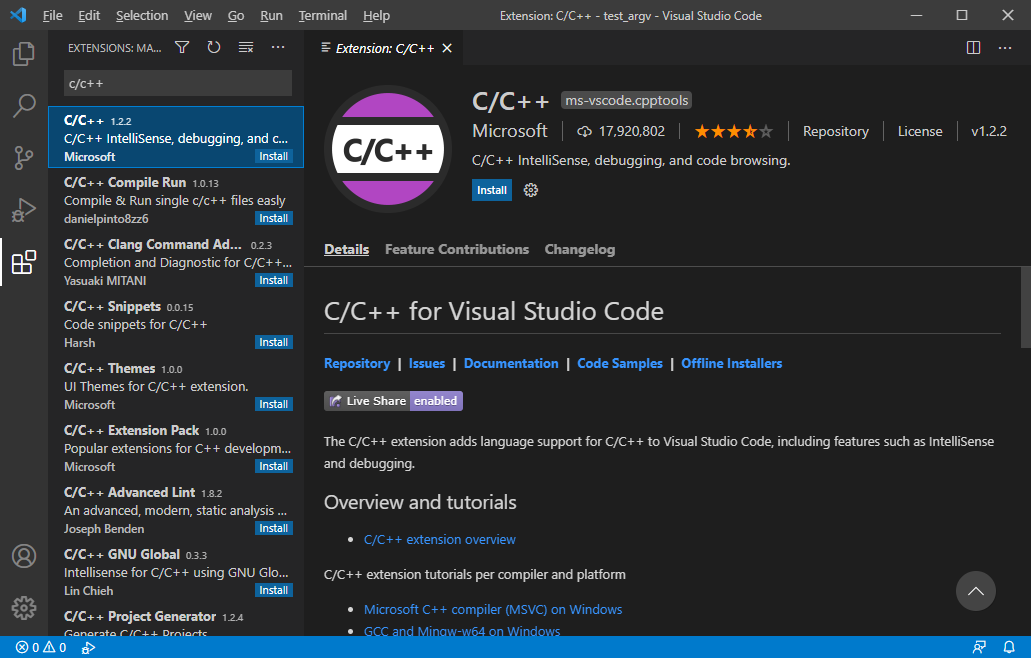Install the C/C++ extension from detail page

pyautogui.click(x=492, y=190)
